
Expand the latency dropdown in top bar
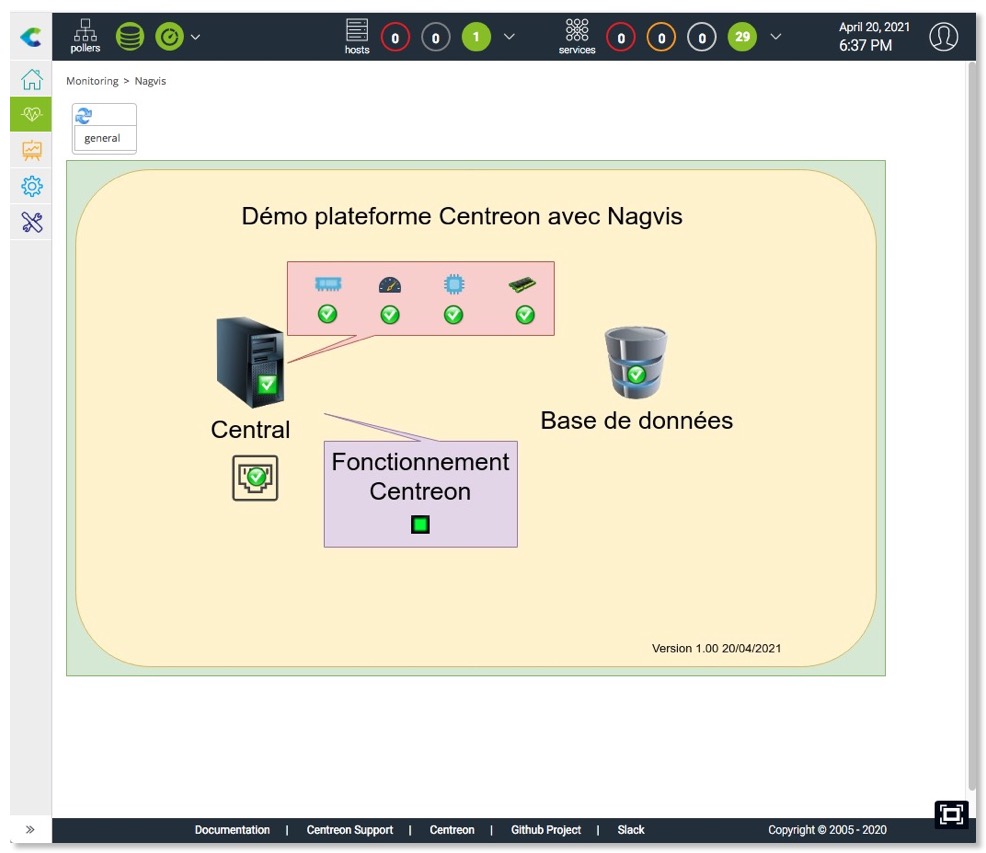[x=197, y=36]
